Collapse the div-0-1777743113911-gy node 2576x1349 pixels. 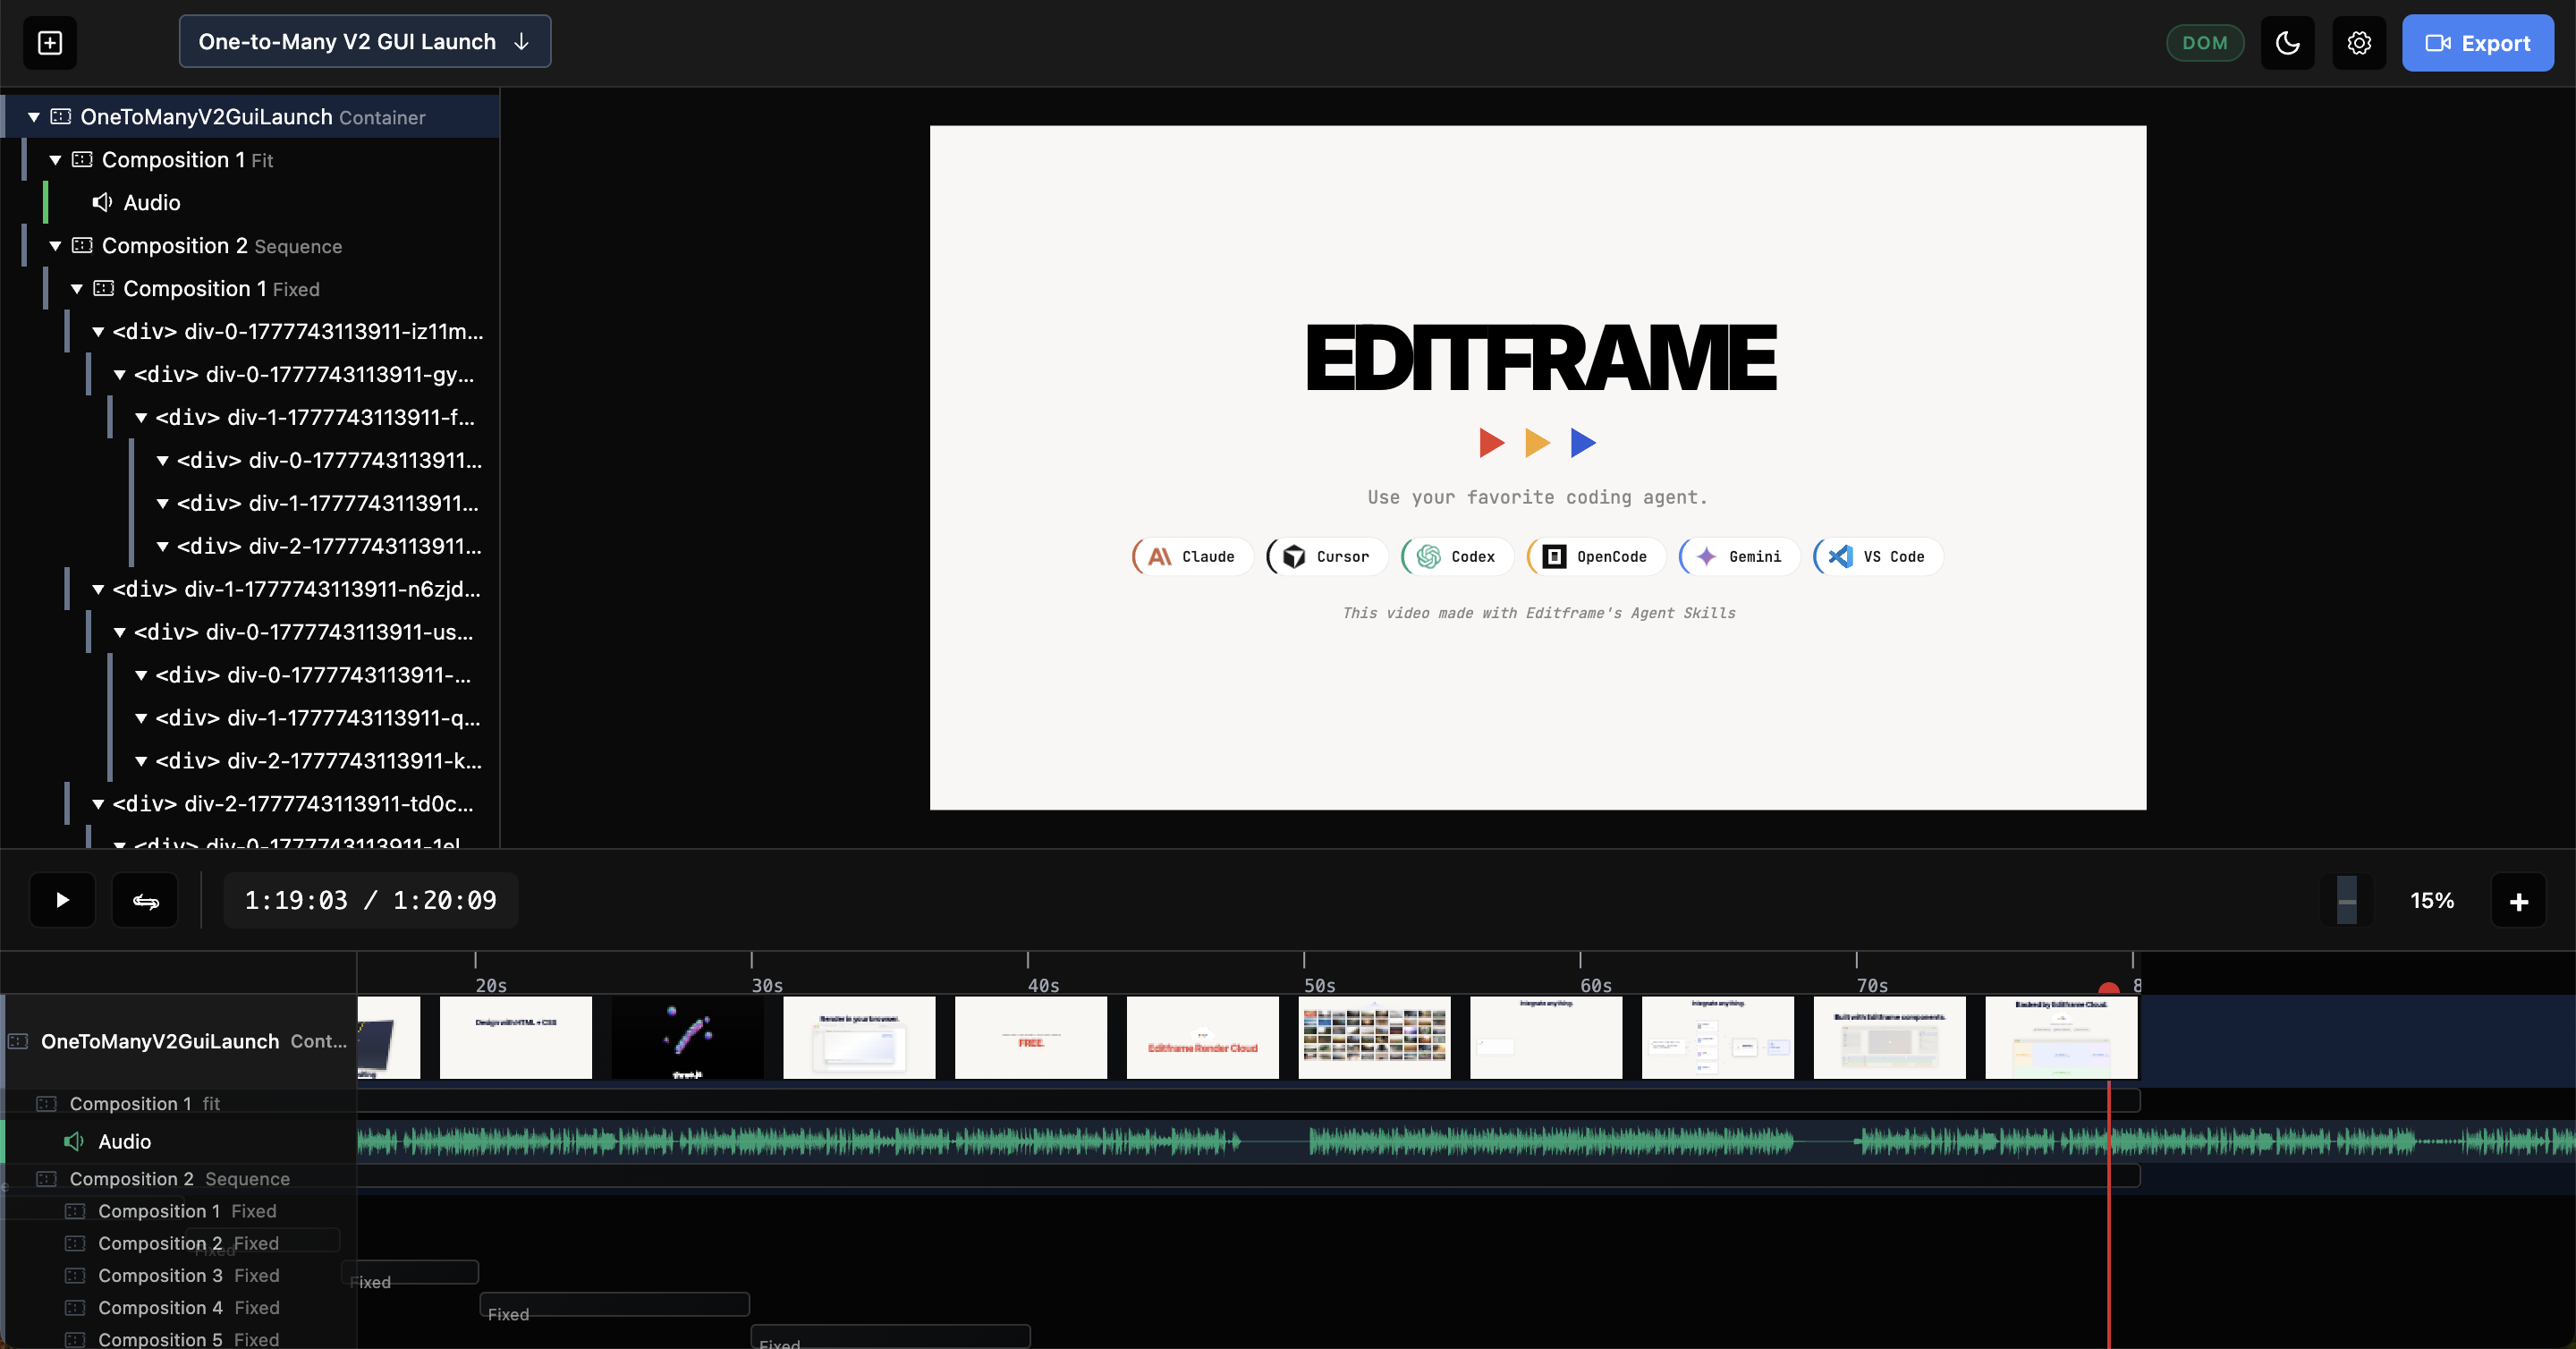[x=120, y=375]
